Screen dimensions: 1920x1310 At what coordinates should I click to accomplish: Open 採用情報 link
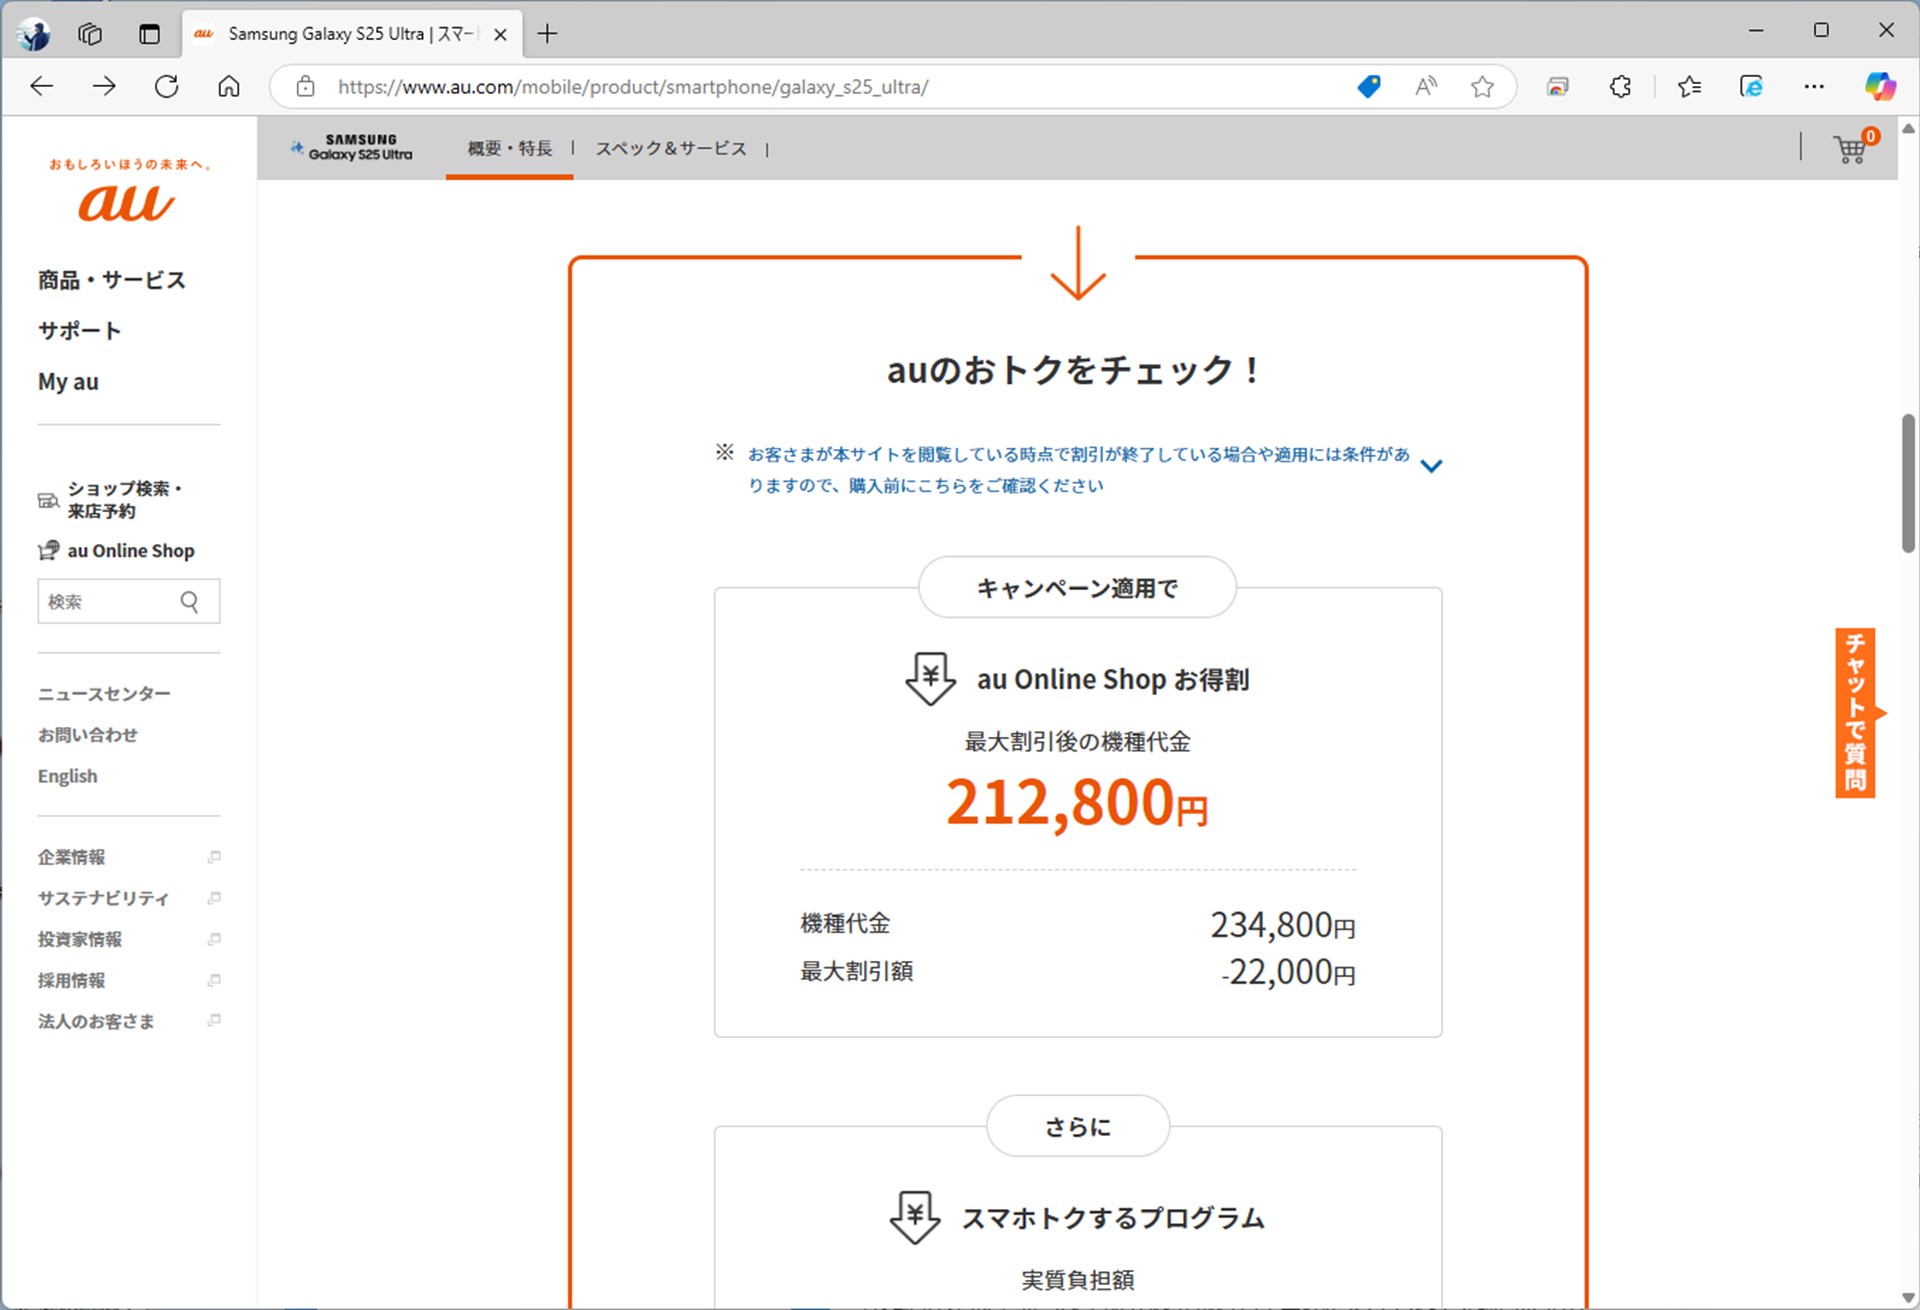click(71, 980)
